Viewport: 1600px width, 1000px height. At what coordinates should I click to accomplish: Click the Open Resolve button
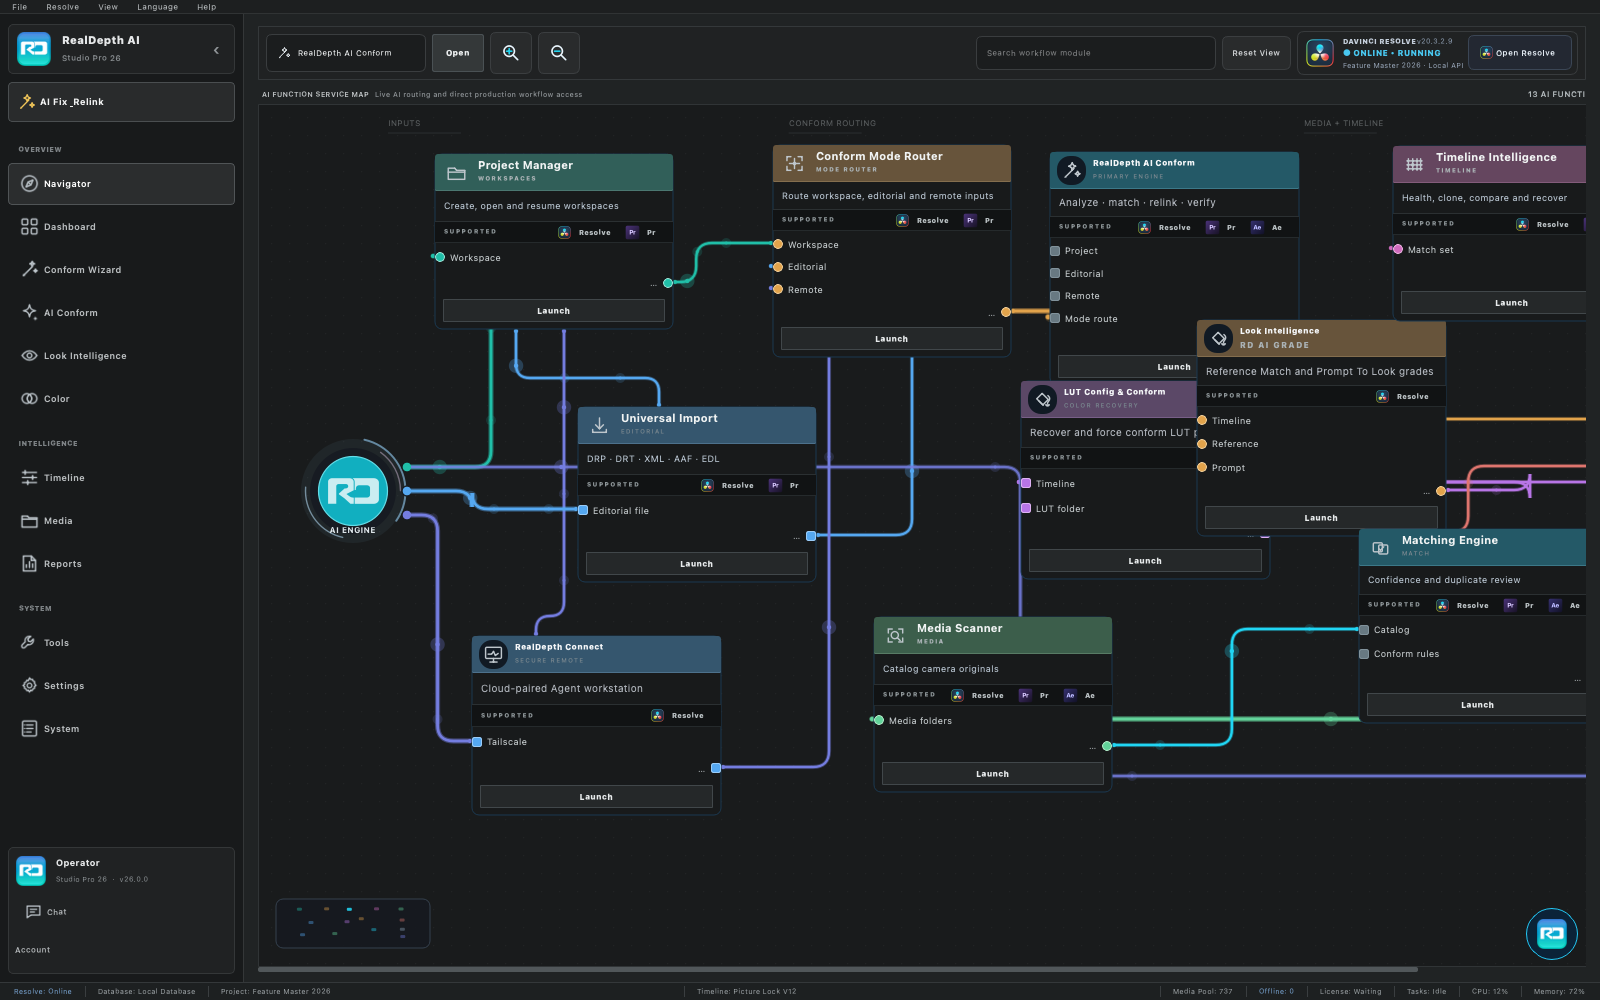(x=1519, y=53)
